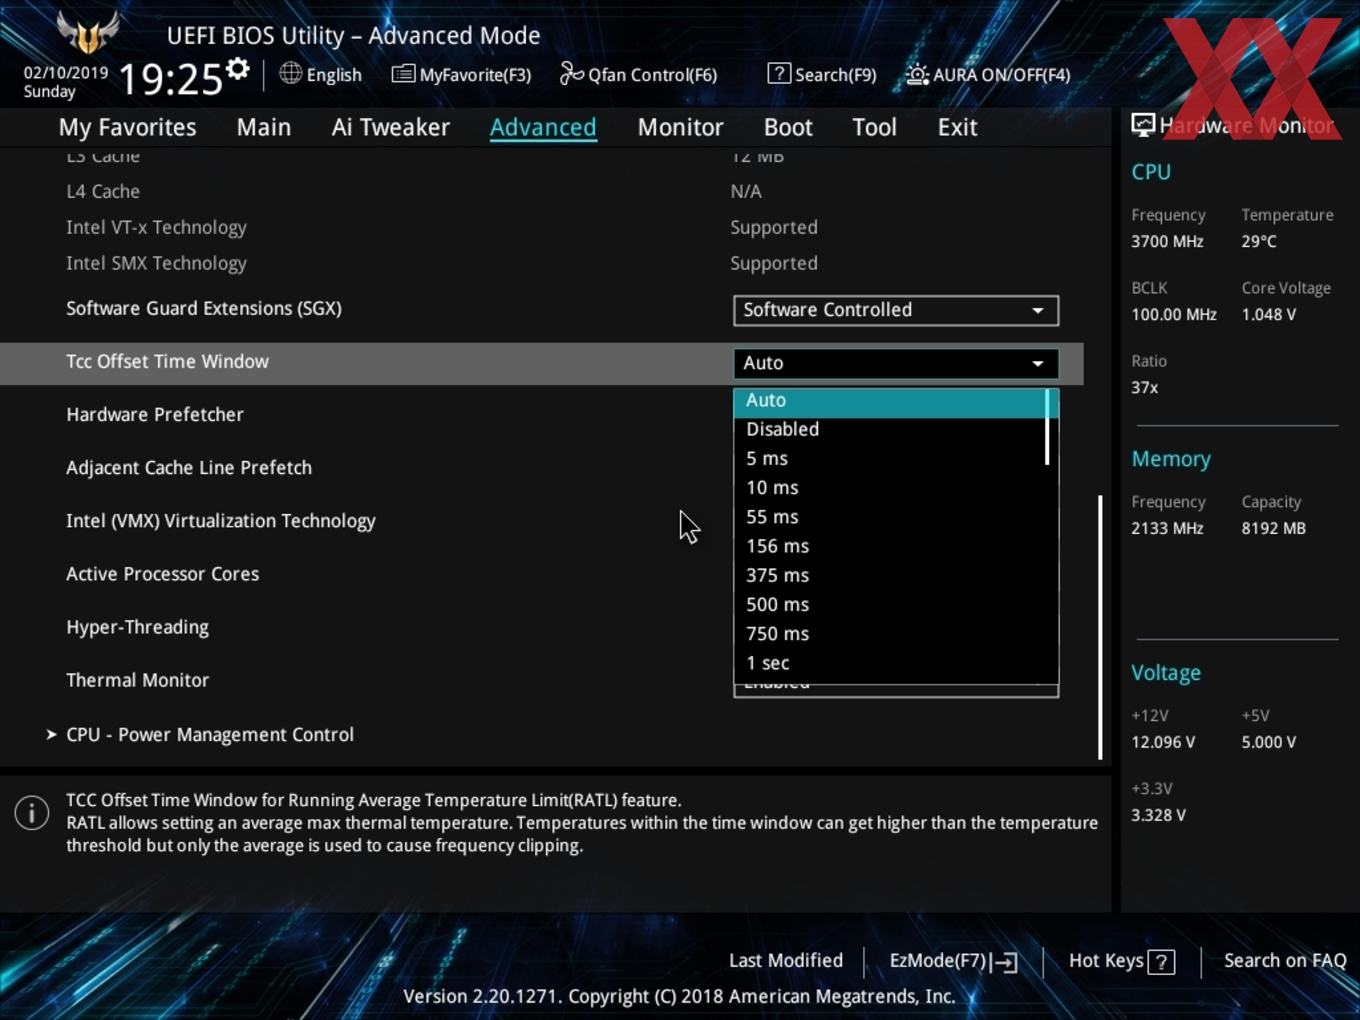This screenshot has width=1360, height=1020.
Task: Open Qfan Control(F6) fan icon
Action: click(571, 73)
